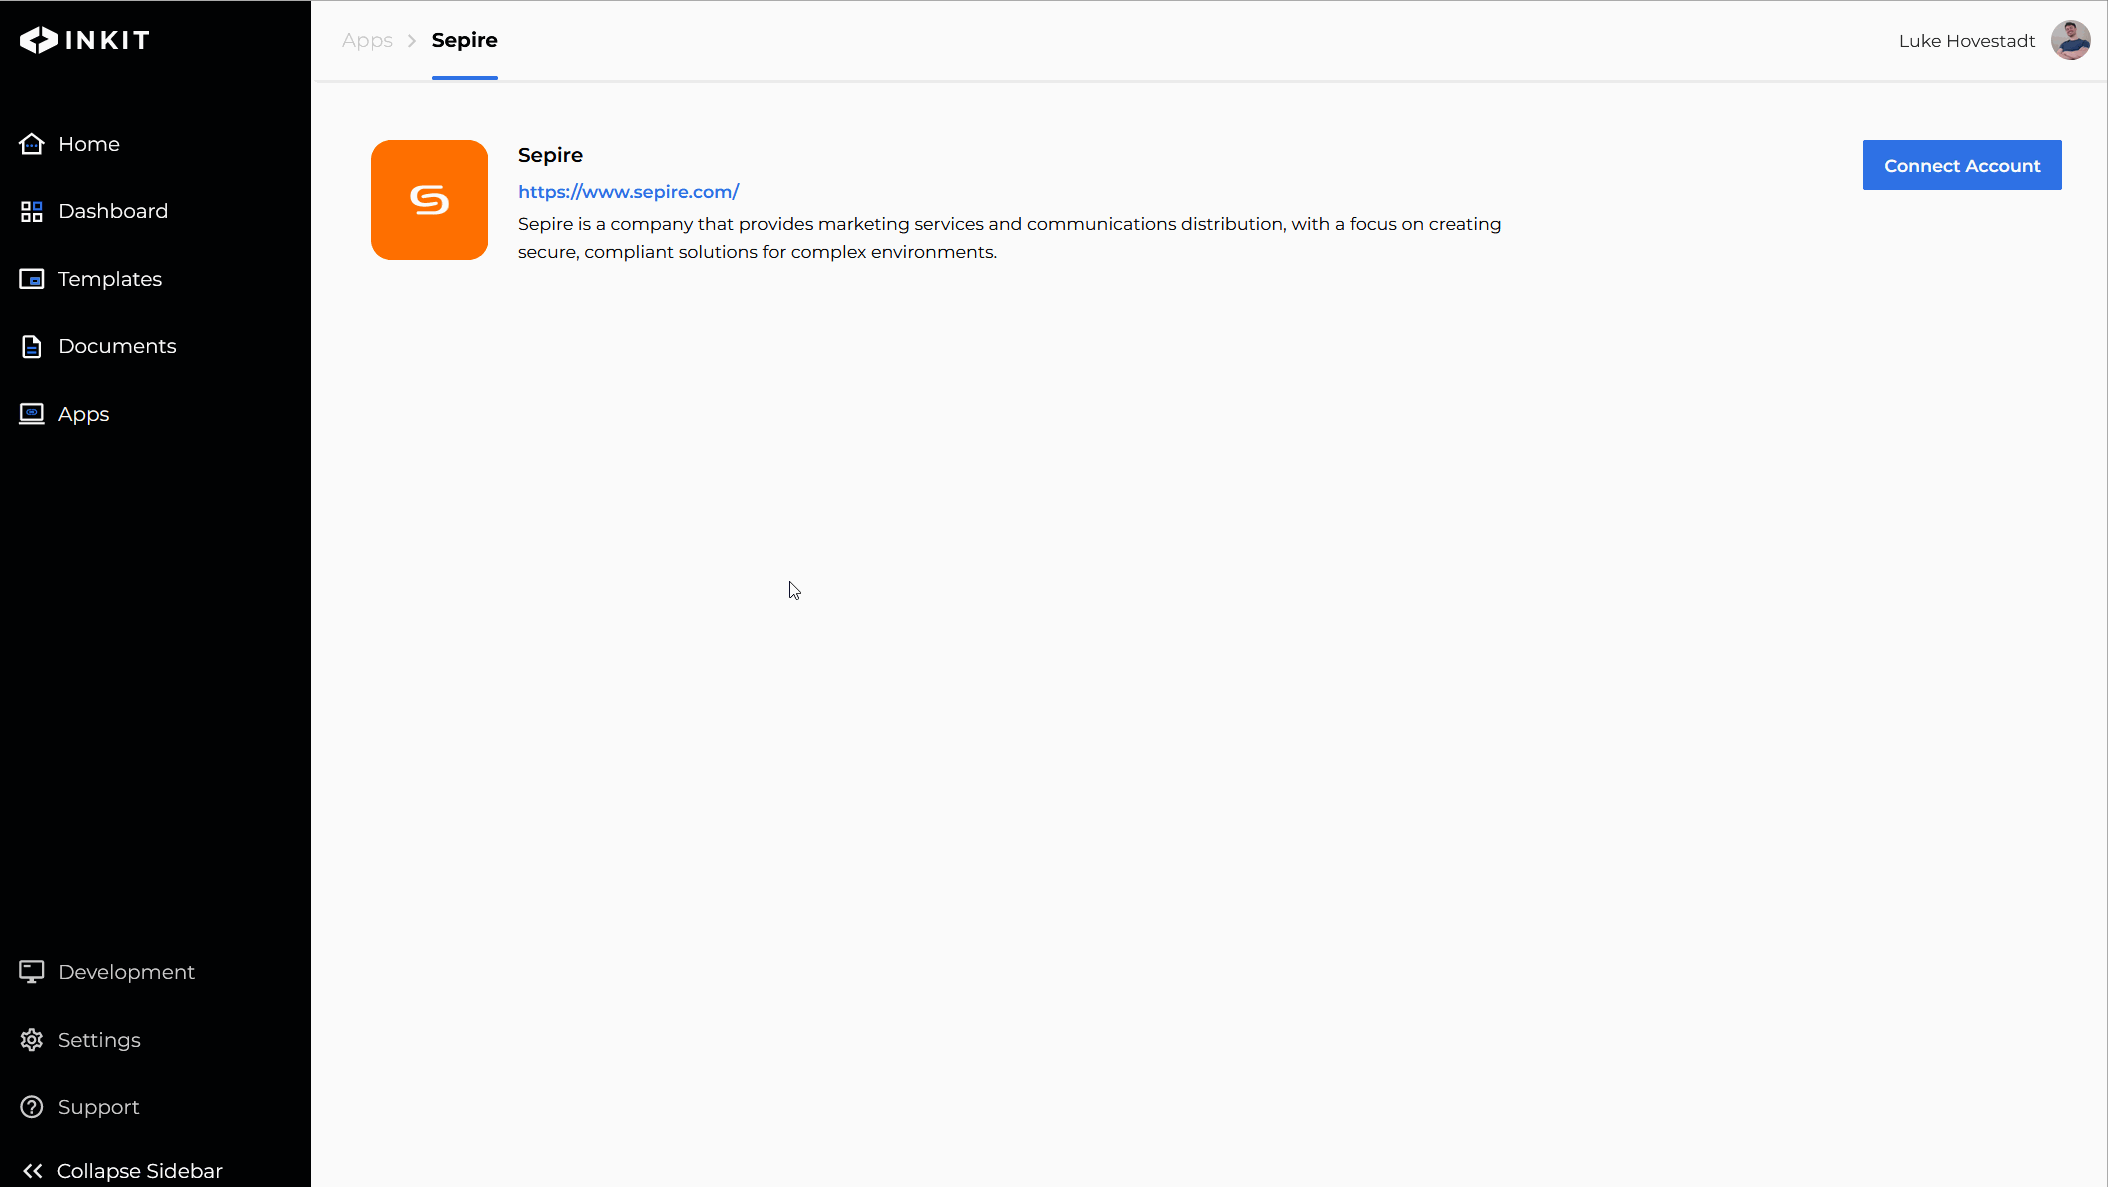
Task: Select the Sepire tab
Action: (x=464, y=41)
